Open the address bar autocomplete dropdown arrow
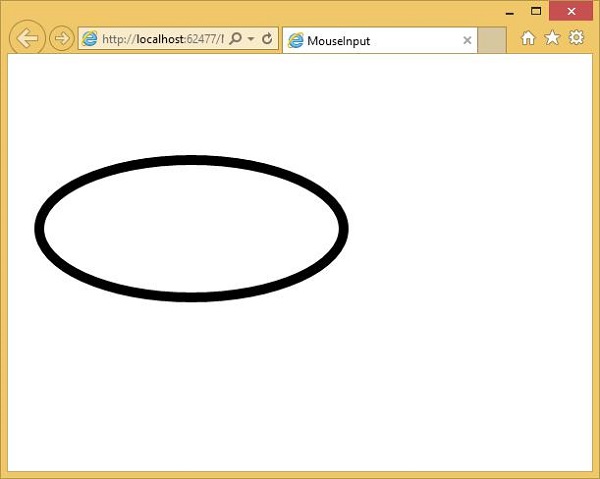Image resolution: width=600 pixels, height=479 pixels. [251, 39]
